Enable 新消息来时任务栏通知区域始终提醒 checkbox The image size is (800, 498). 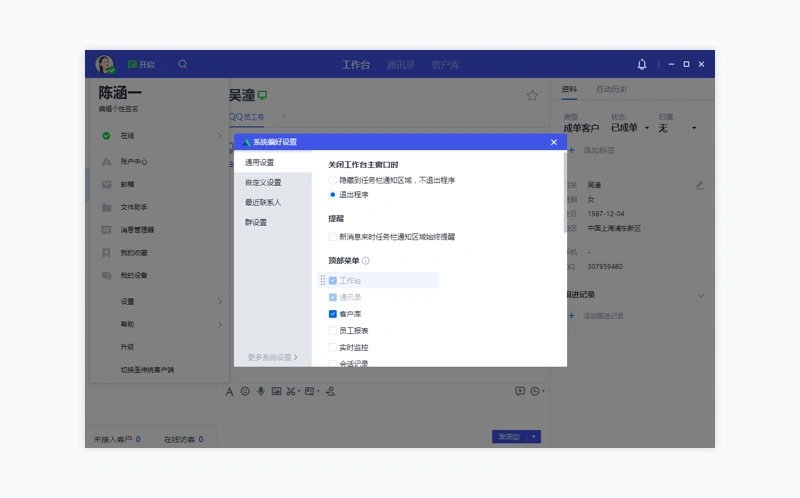[333, 237]
